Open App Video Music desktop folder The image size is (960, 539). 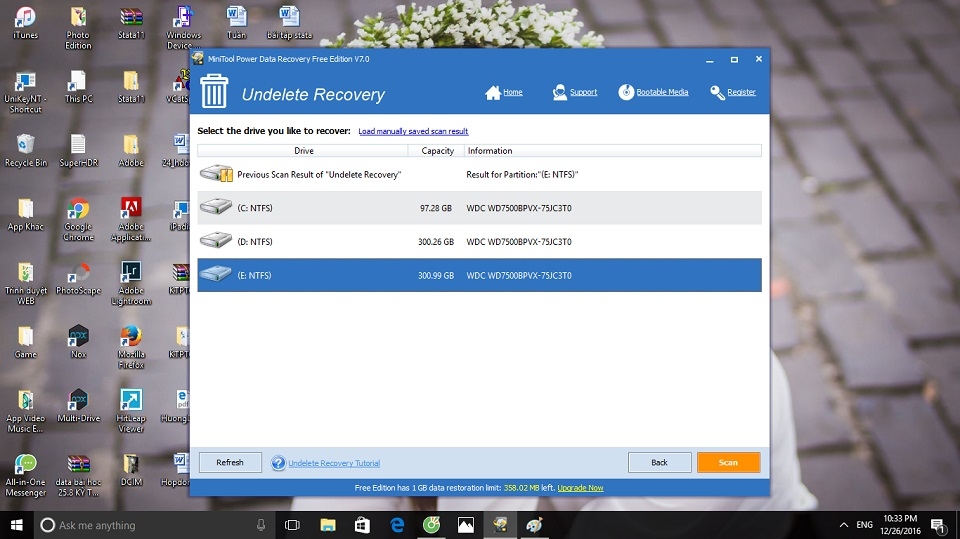[x=25, y=411]
